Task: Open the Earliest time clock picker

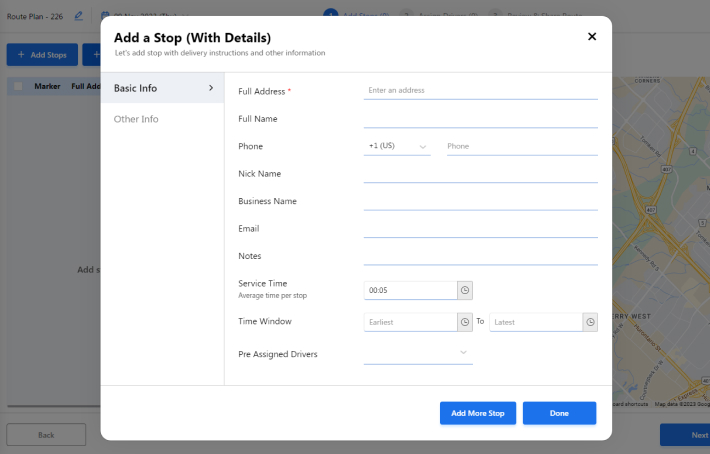Action: pyautogui.click(x=465, y=322)
